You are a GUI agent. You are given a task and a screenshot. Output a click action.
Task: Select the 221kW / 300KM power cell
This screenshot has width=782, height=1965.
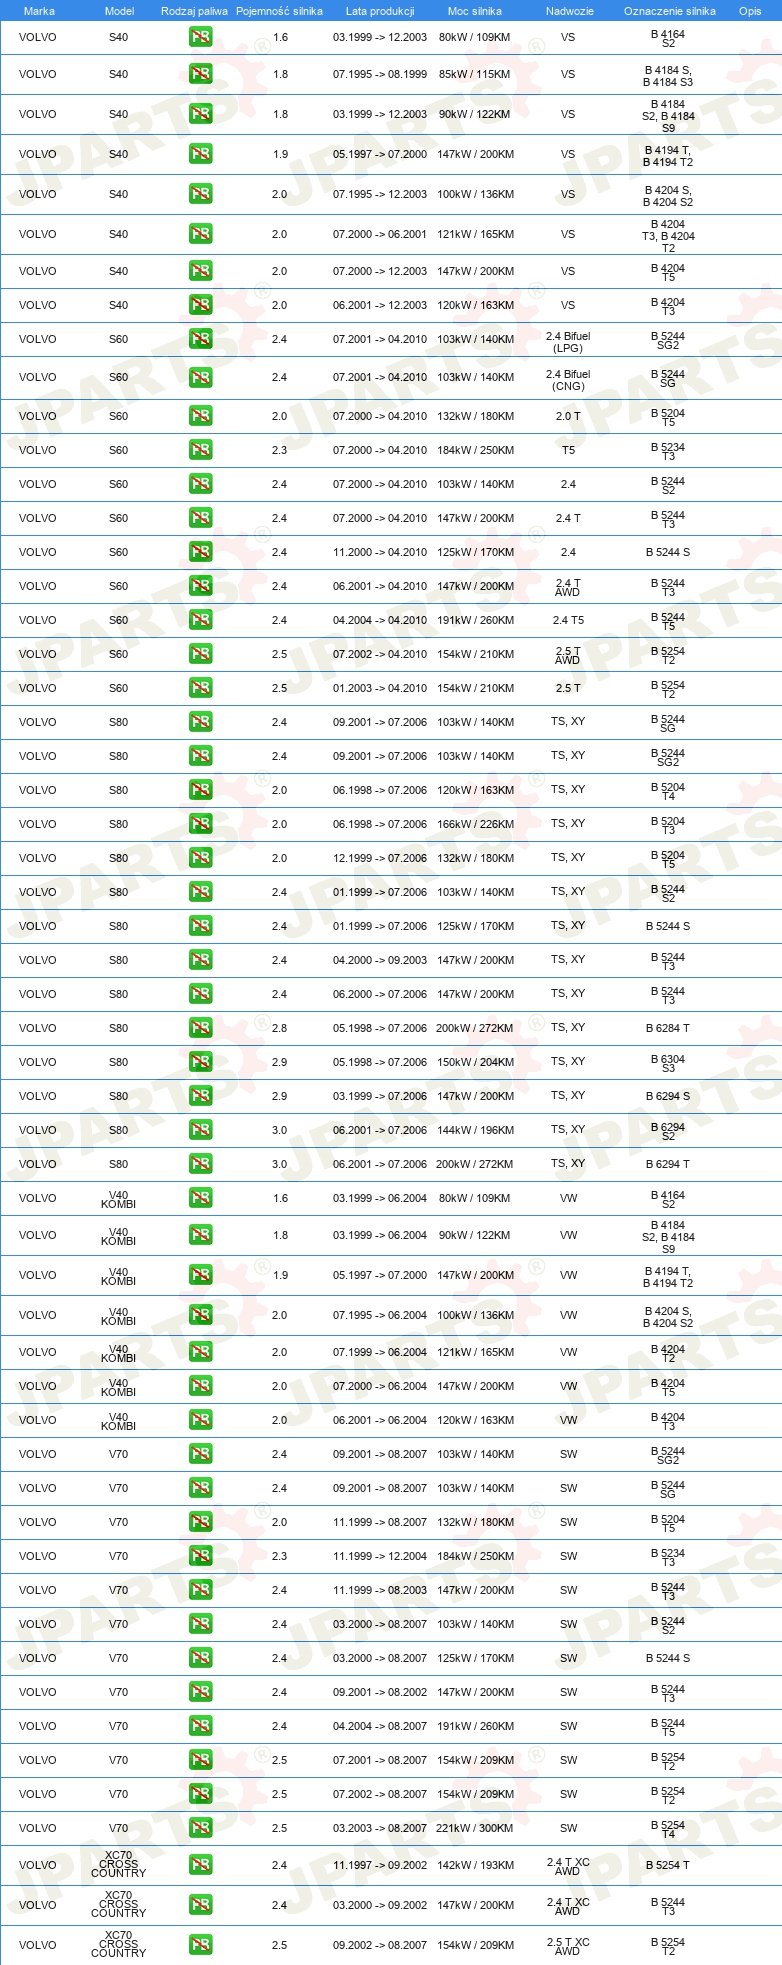(476, 1828)
